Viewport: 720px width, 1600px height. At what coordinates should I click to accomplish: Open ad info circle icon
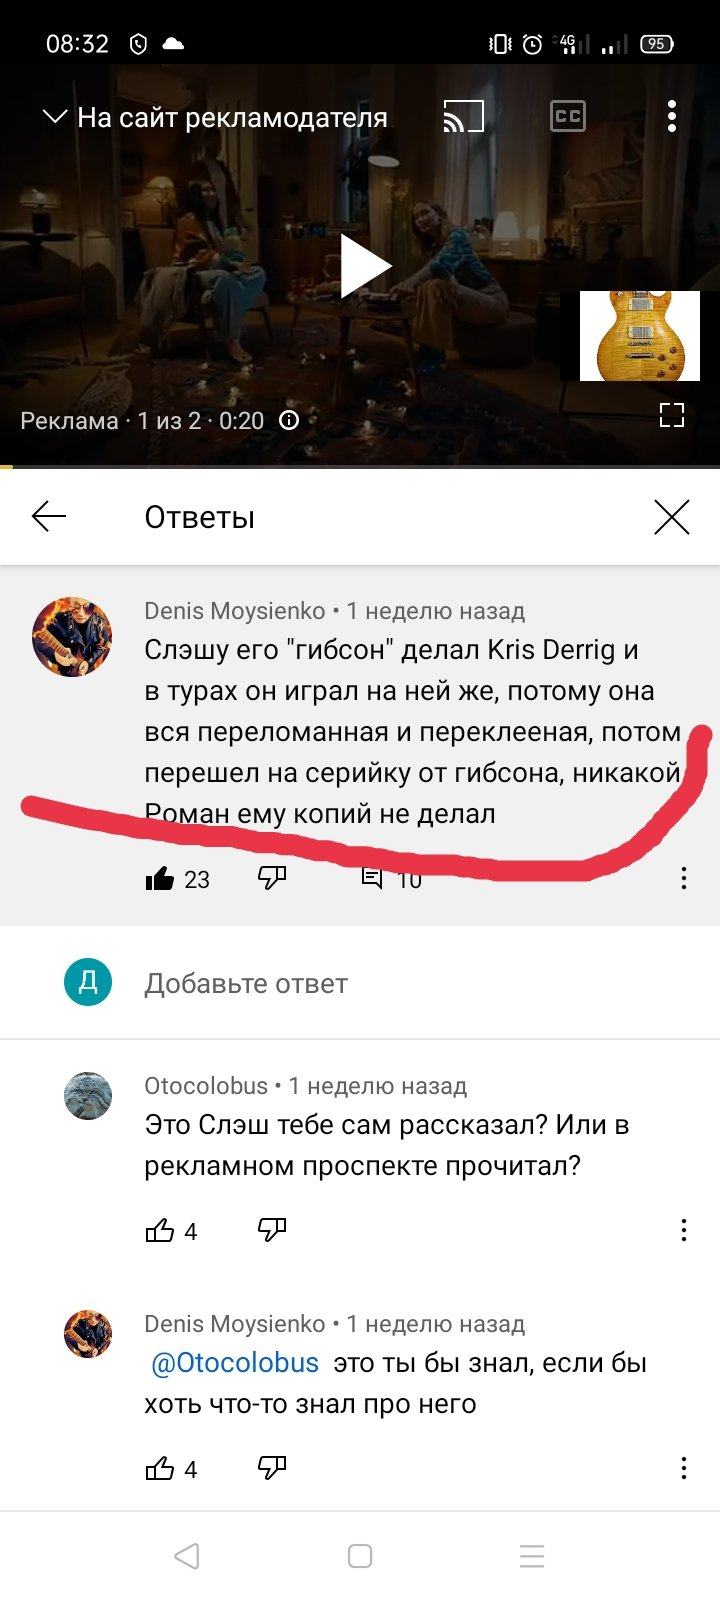(289, 420)
